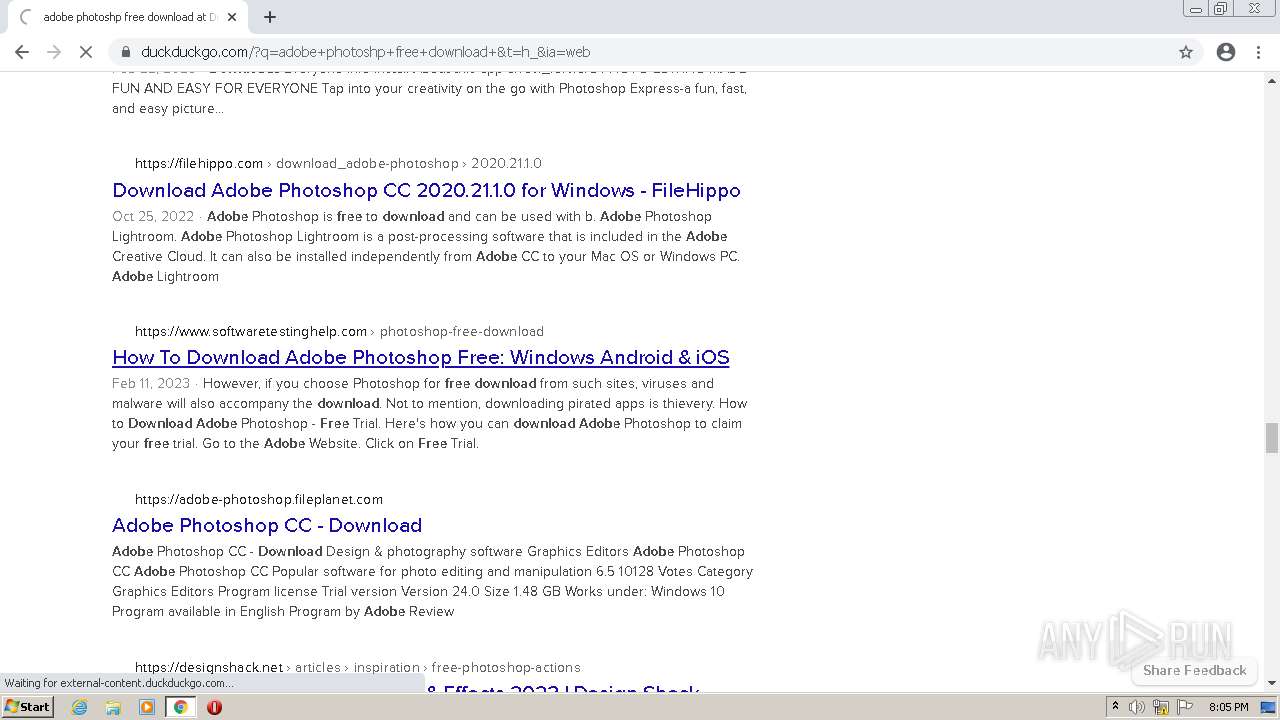Launch Internet Explorer from taskbar
The height and width of the screenshot is (720, 1280).
(x=80, y=707)
